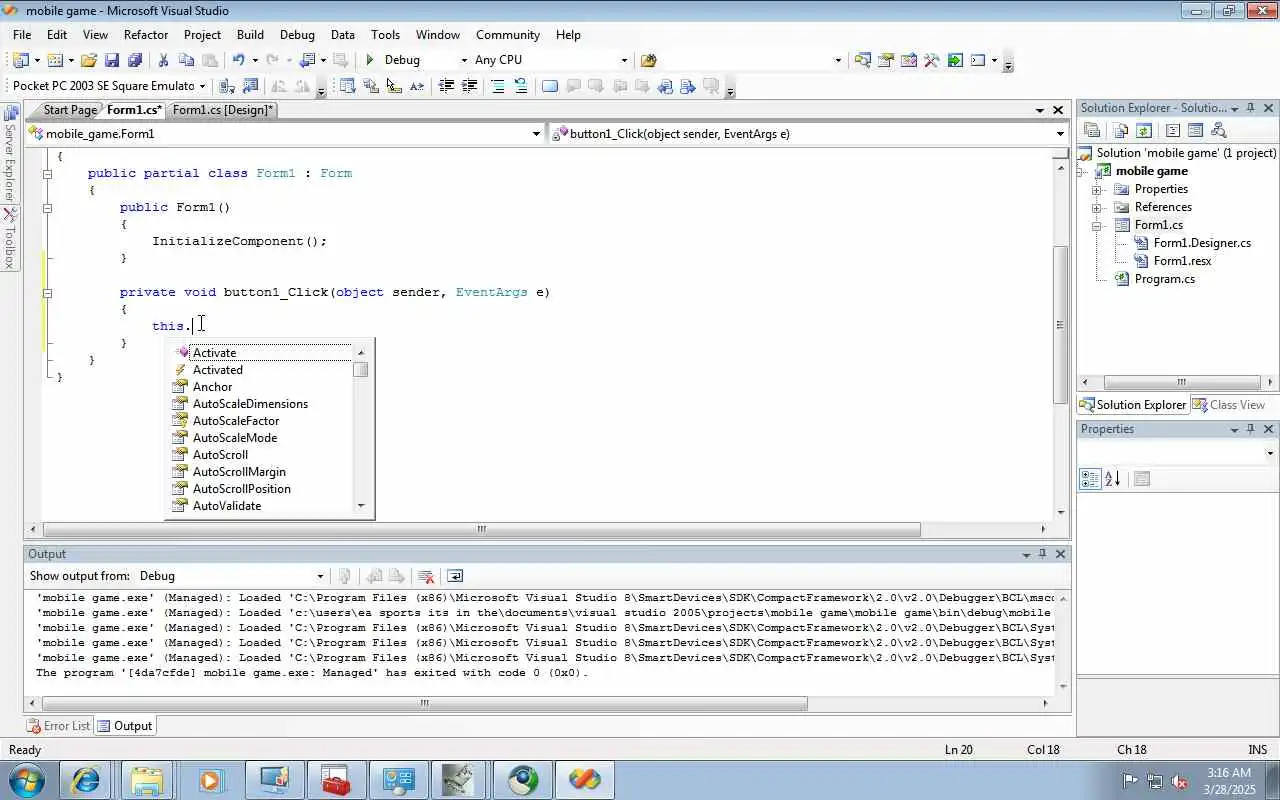Open the Server Explorer side tab
This screenshot has height=800, width=1280.
9,152
